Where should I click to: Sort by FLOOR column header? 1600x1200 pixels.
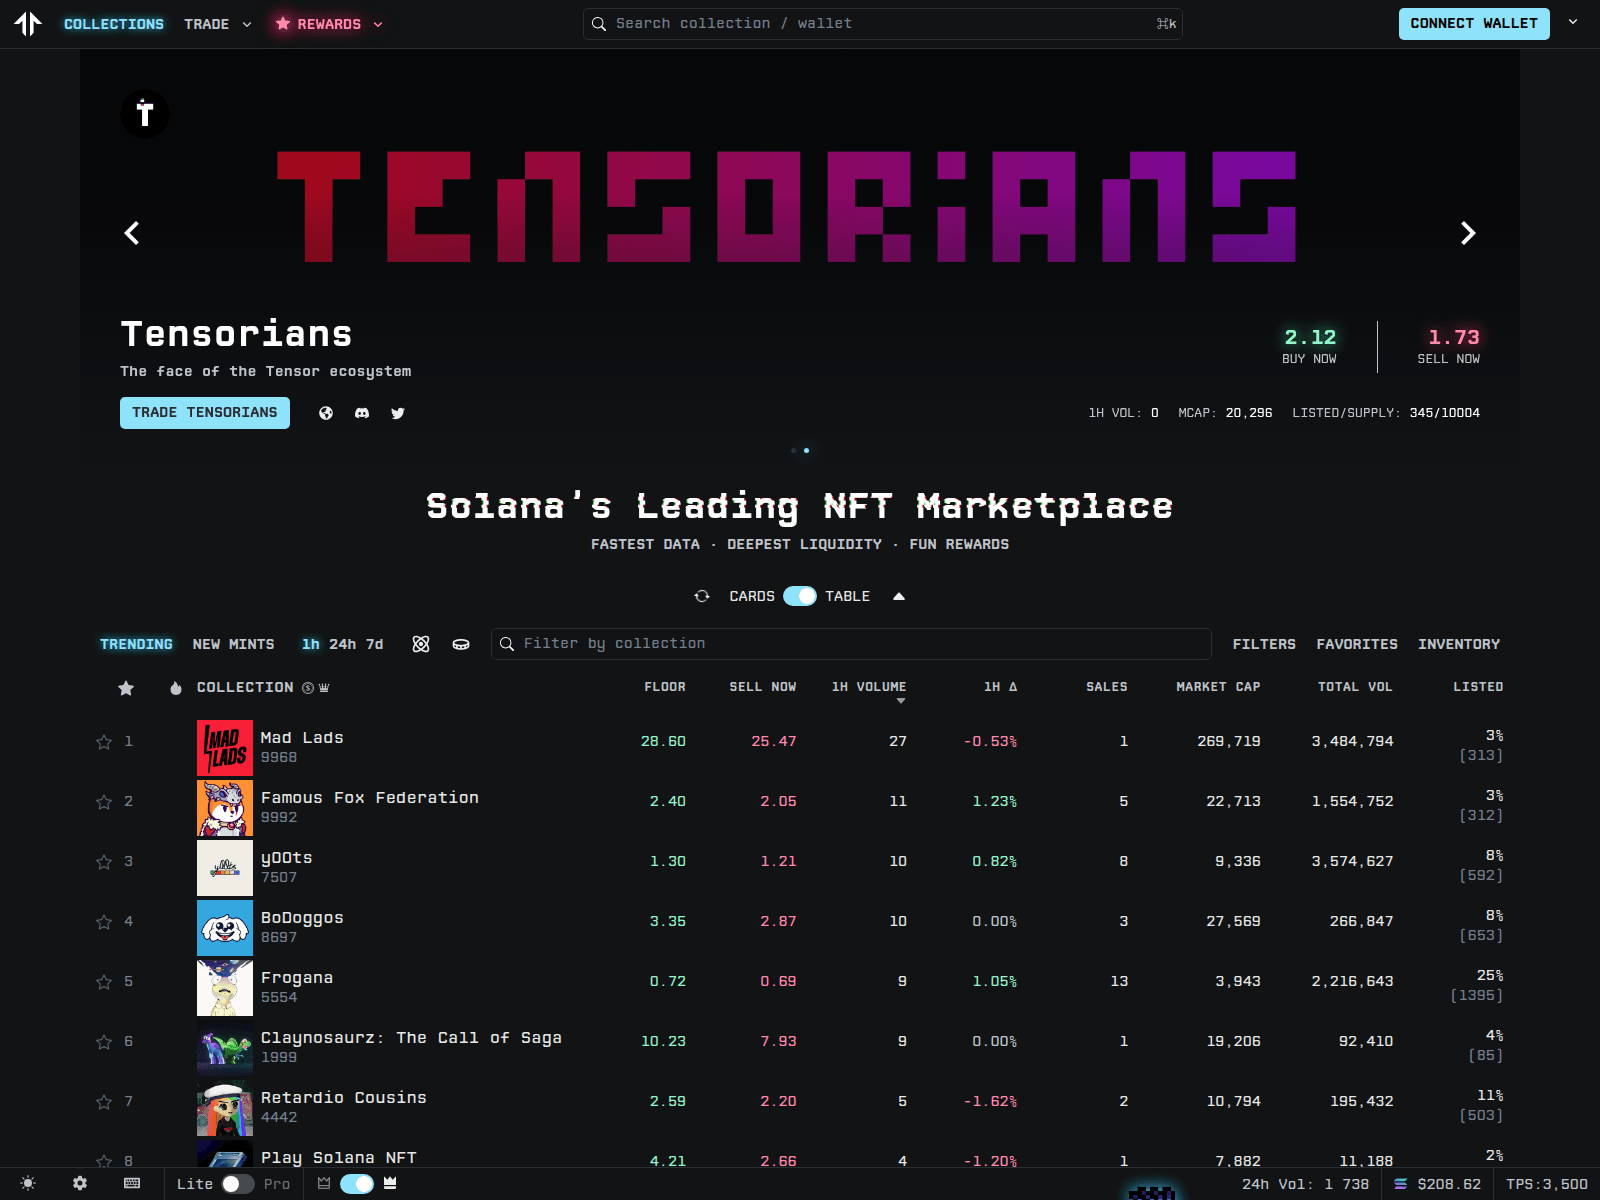tap(665, 687)
